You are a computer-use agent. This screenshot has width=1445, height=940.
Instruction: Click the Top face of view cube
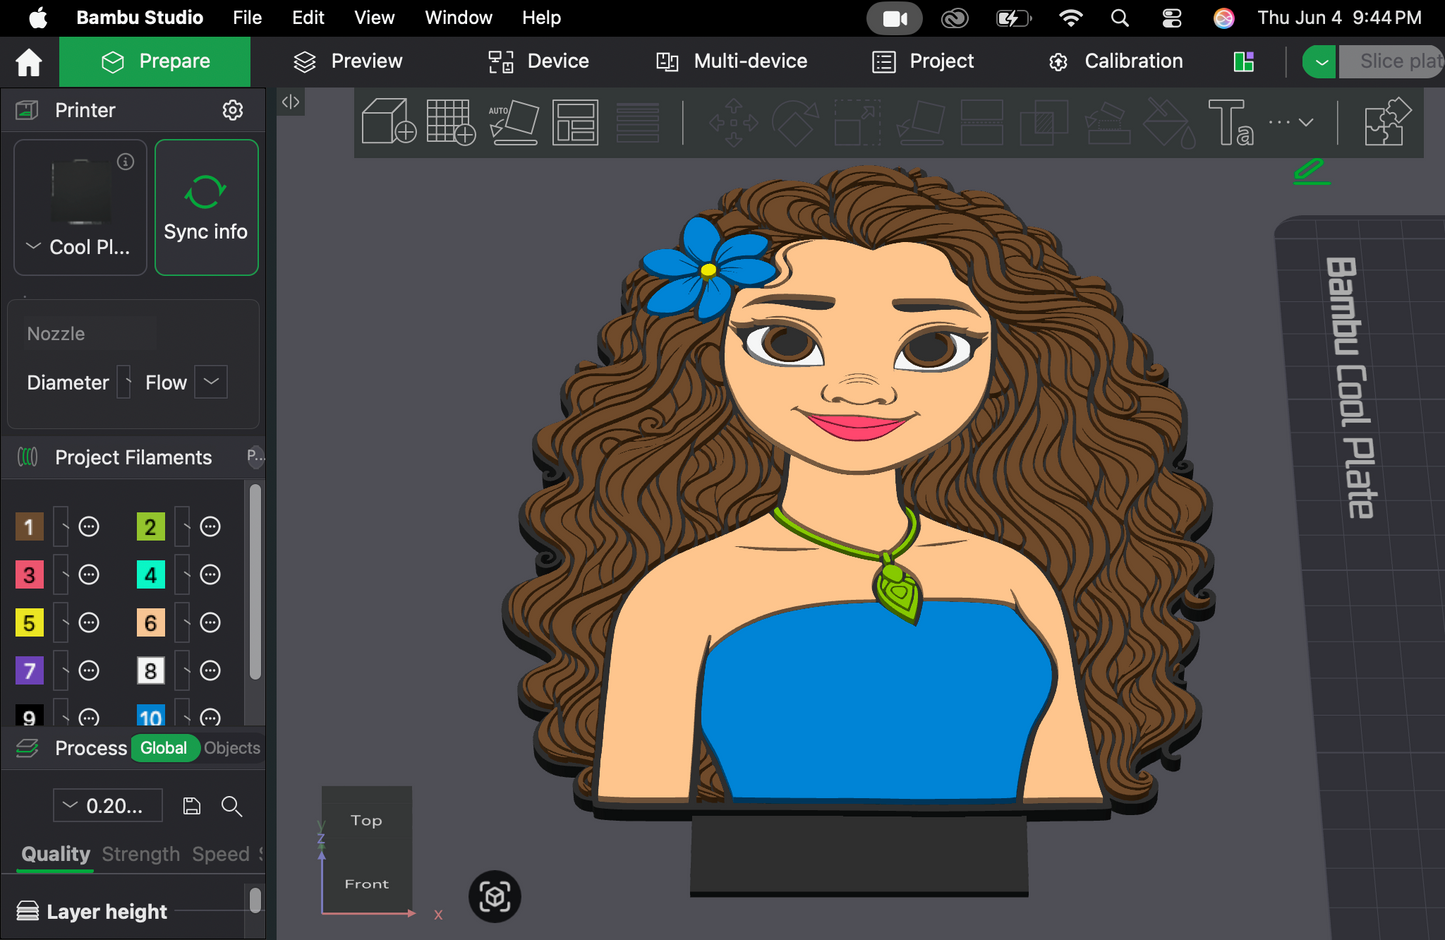tap(366, 820)
